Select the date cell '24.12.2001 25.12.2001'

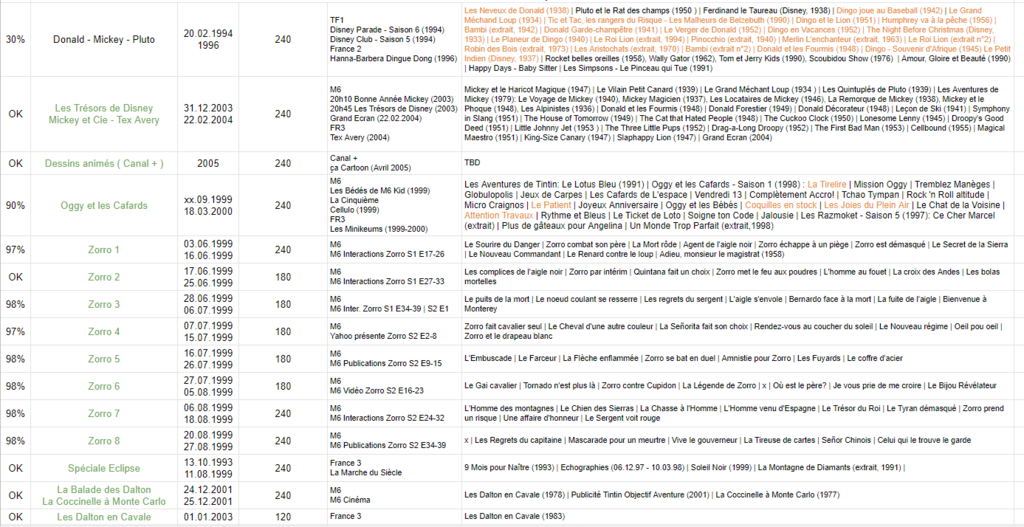click(x=208, y=496)
